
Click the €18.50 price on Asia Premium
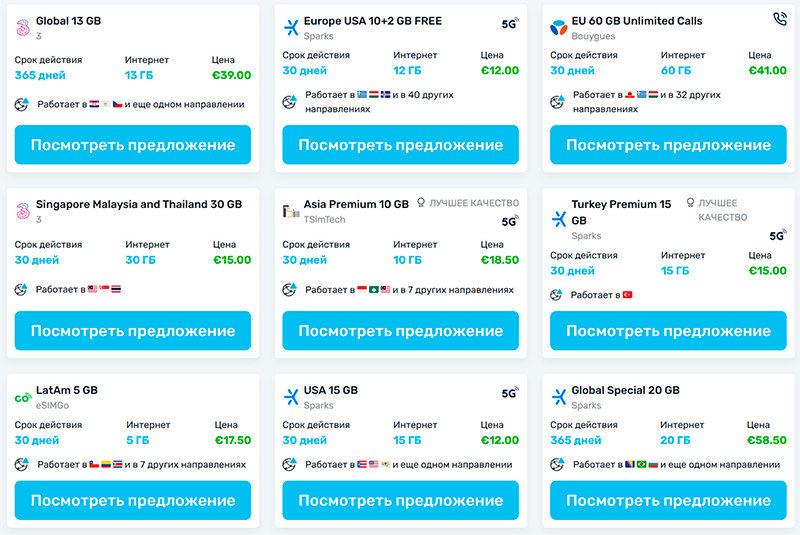499,260
